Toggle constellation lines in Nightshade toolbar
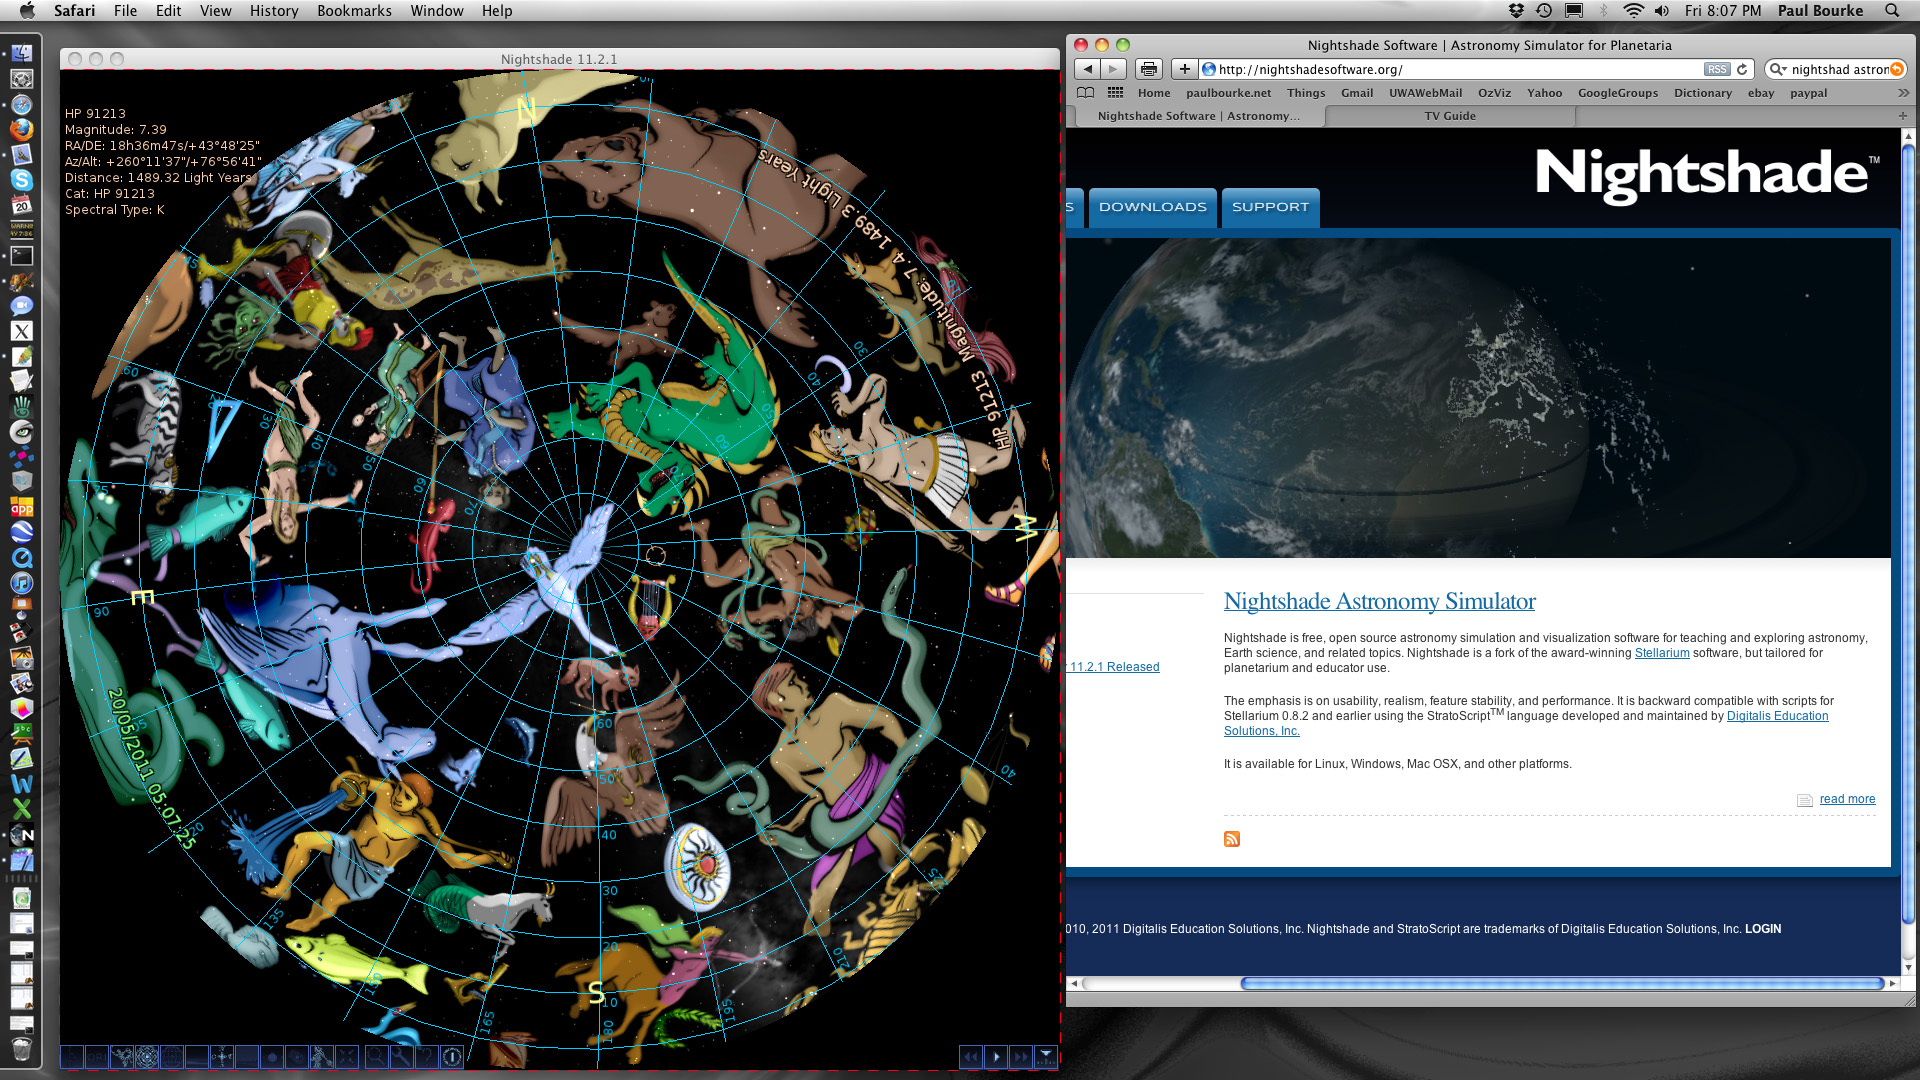Image resolution: width=1920 pixels, height=1080 pixels. pos(72,1057)
